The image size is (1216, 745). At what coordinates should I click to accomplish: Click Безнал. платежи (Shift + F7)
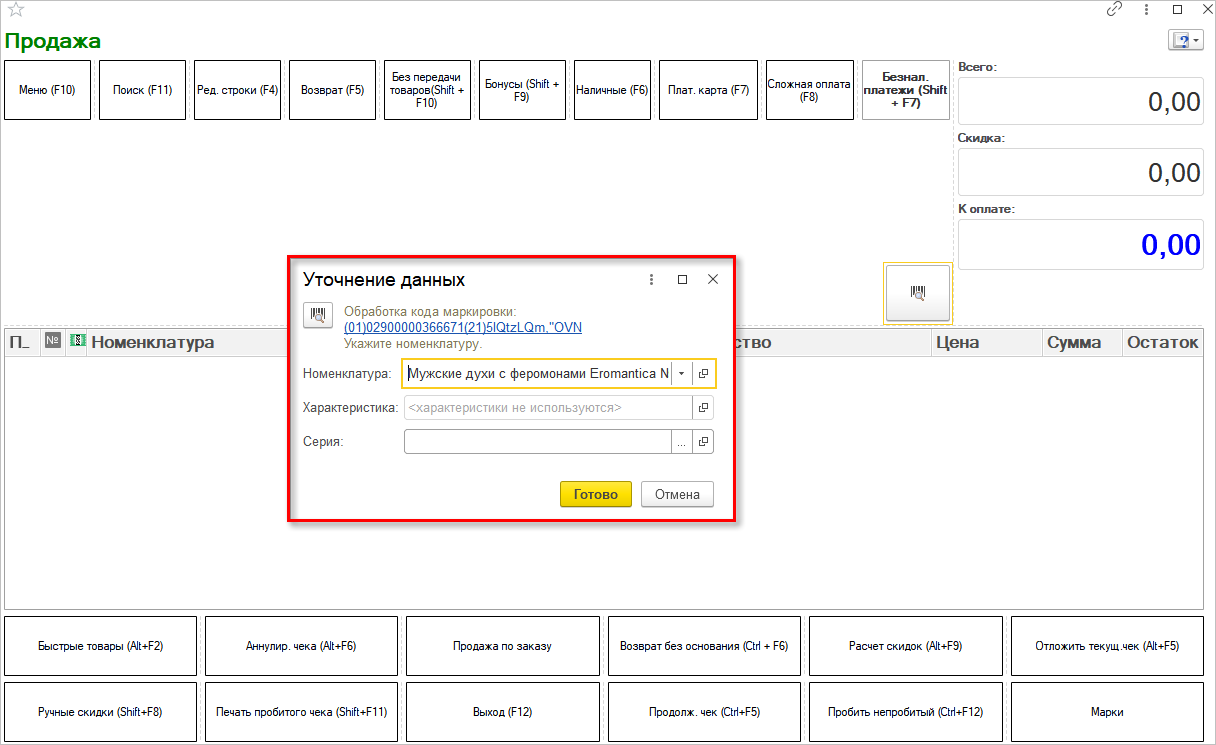(906, 90)
